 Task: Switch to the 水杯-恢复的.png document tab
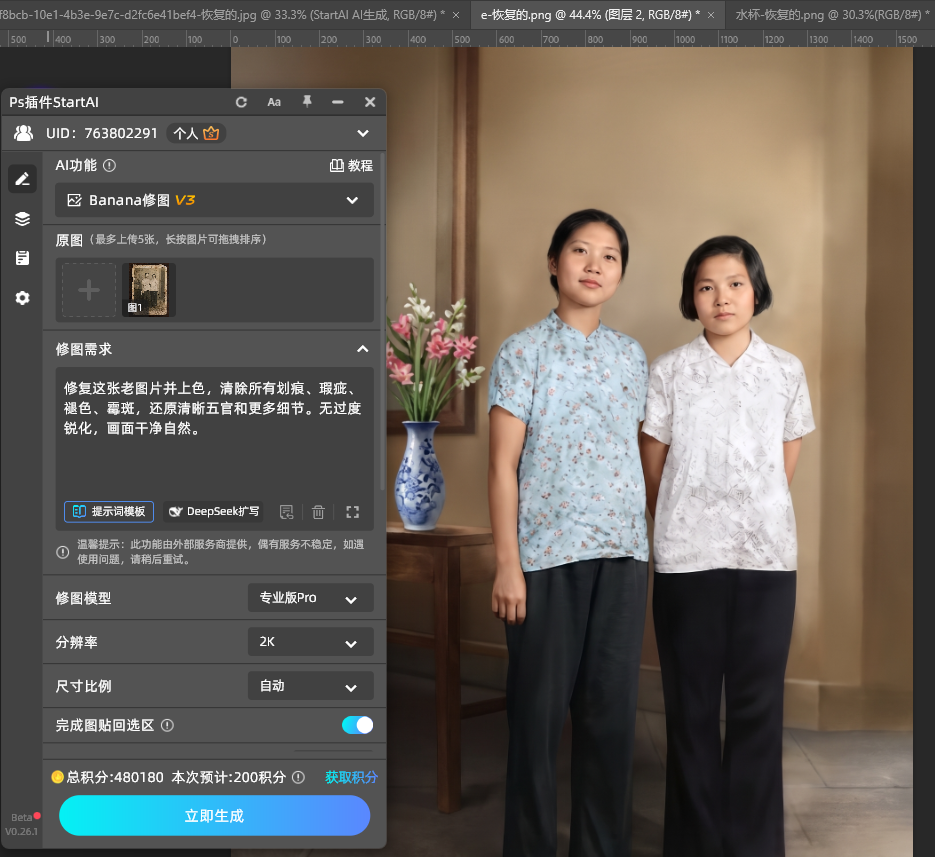pyautogui.click(x=829, y=14)
